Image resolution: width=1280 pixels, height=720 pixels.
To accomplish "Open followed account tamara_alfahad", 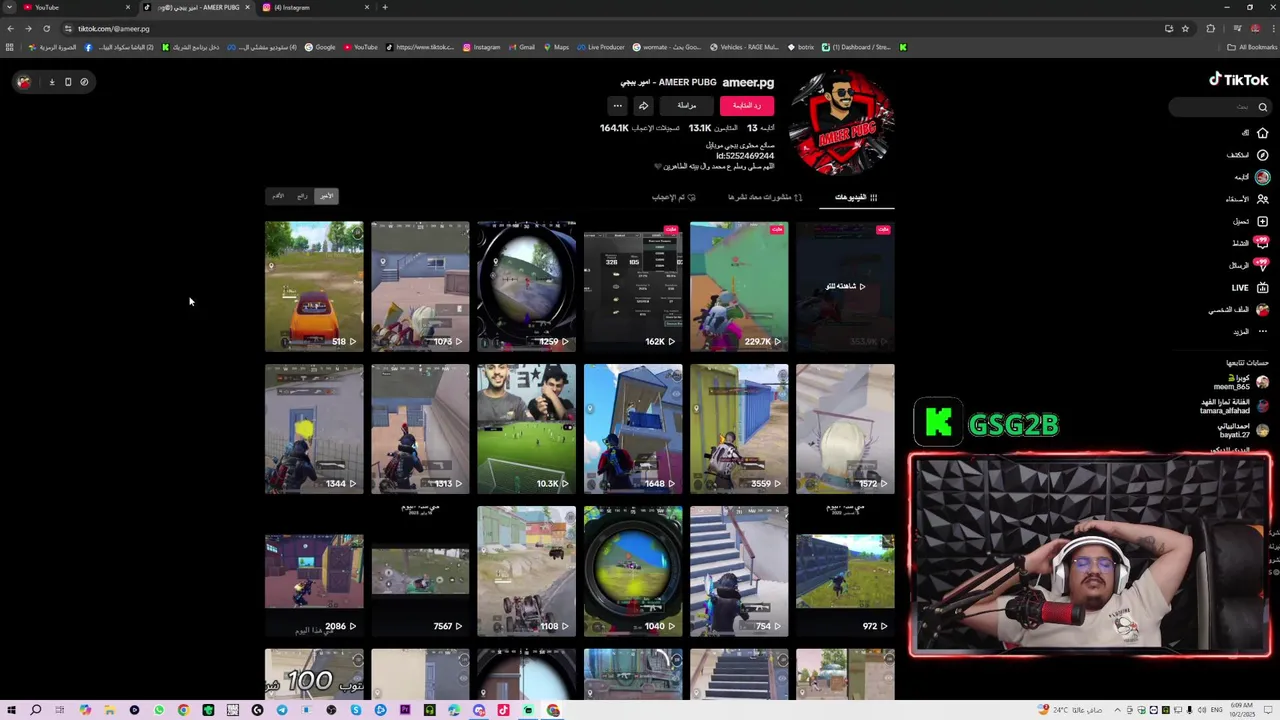I will 1234,406.
